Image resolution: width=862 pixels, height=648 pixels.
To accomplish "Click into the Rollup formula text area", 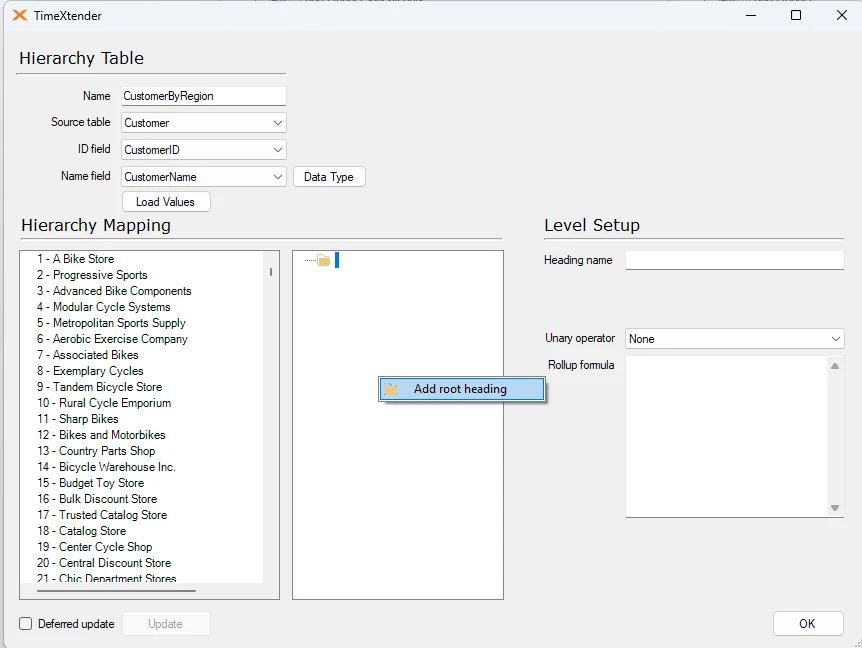I will tap(725, 436).
